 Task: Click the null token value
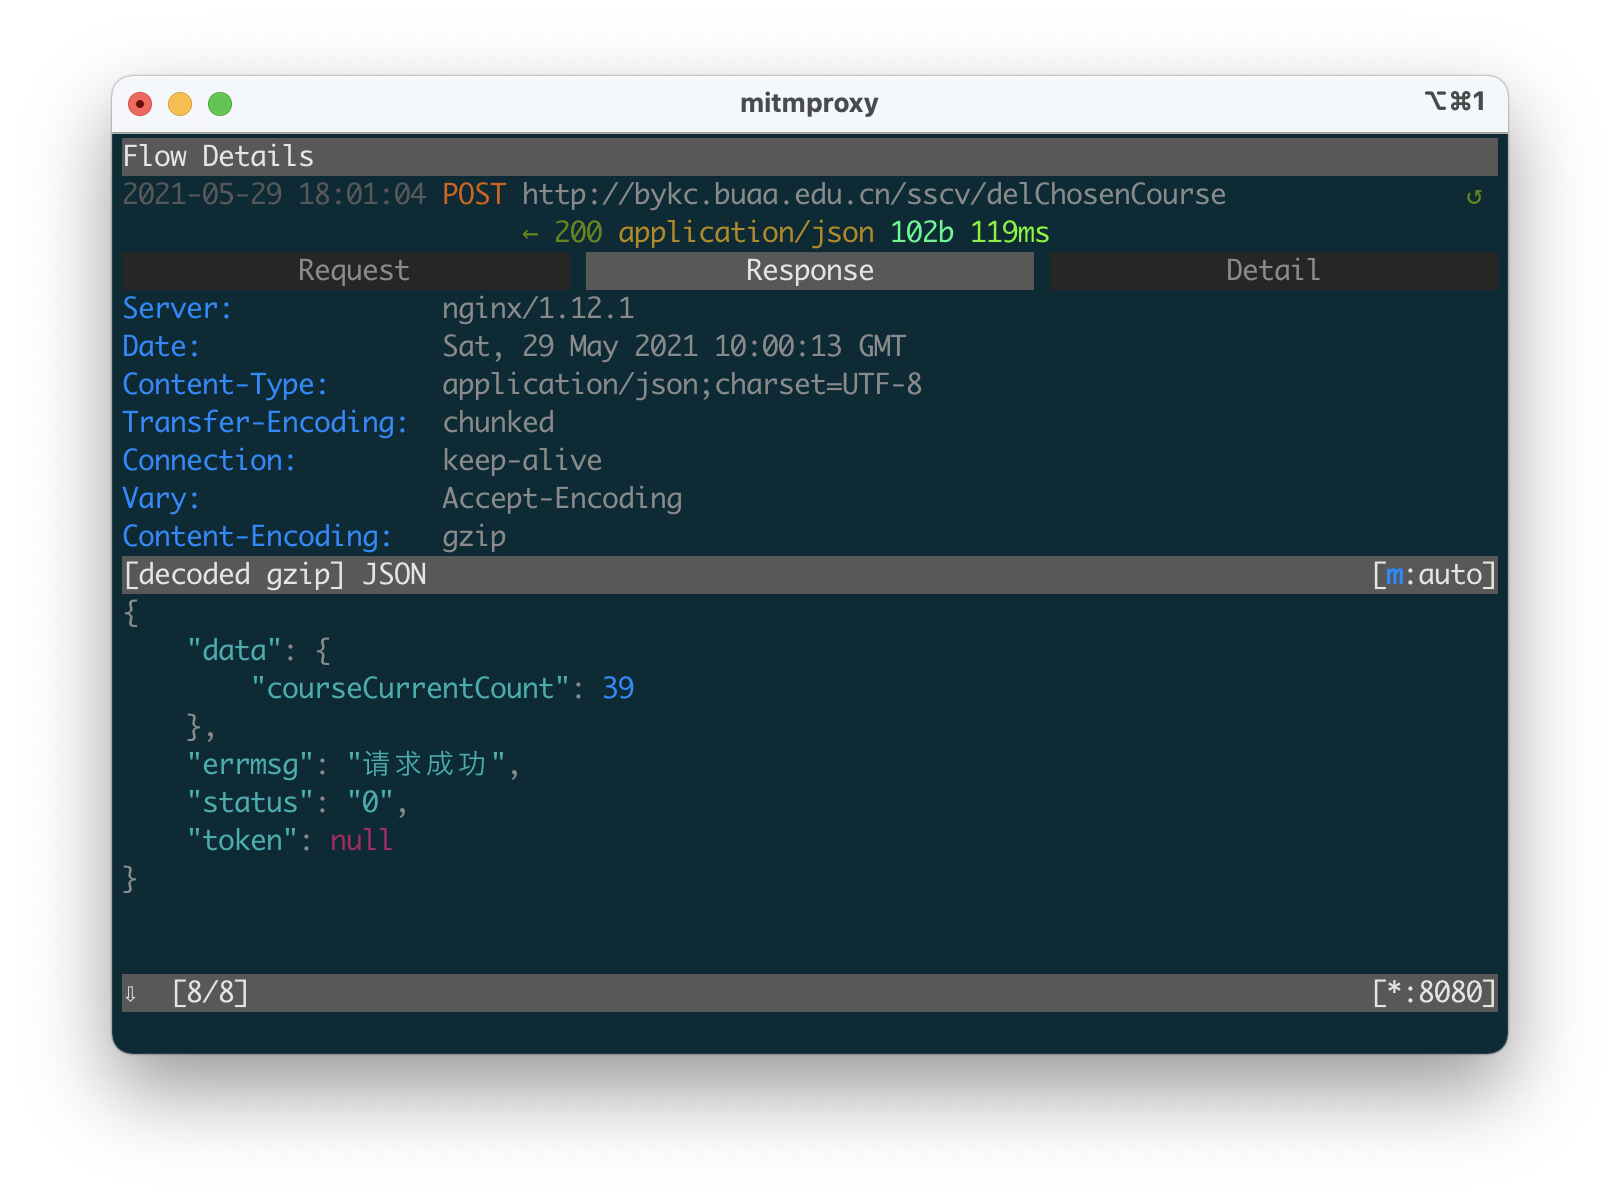362,841
